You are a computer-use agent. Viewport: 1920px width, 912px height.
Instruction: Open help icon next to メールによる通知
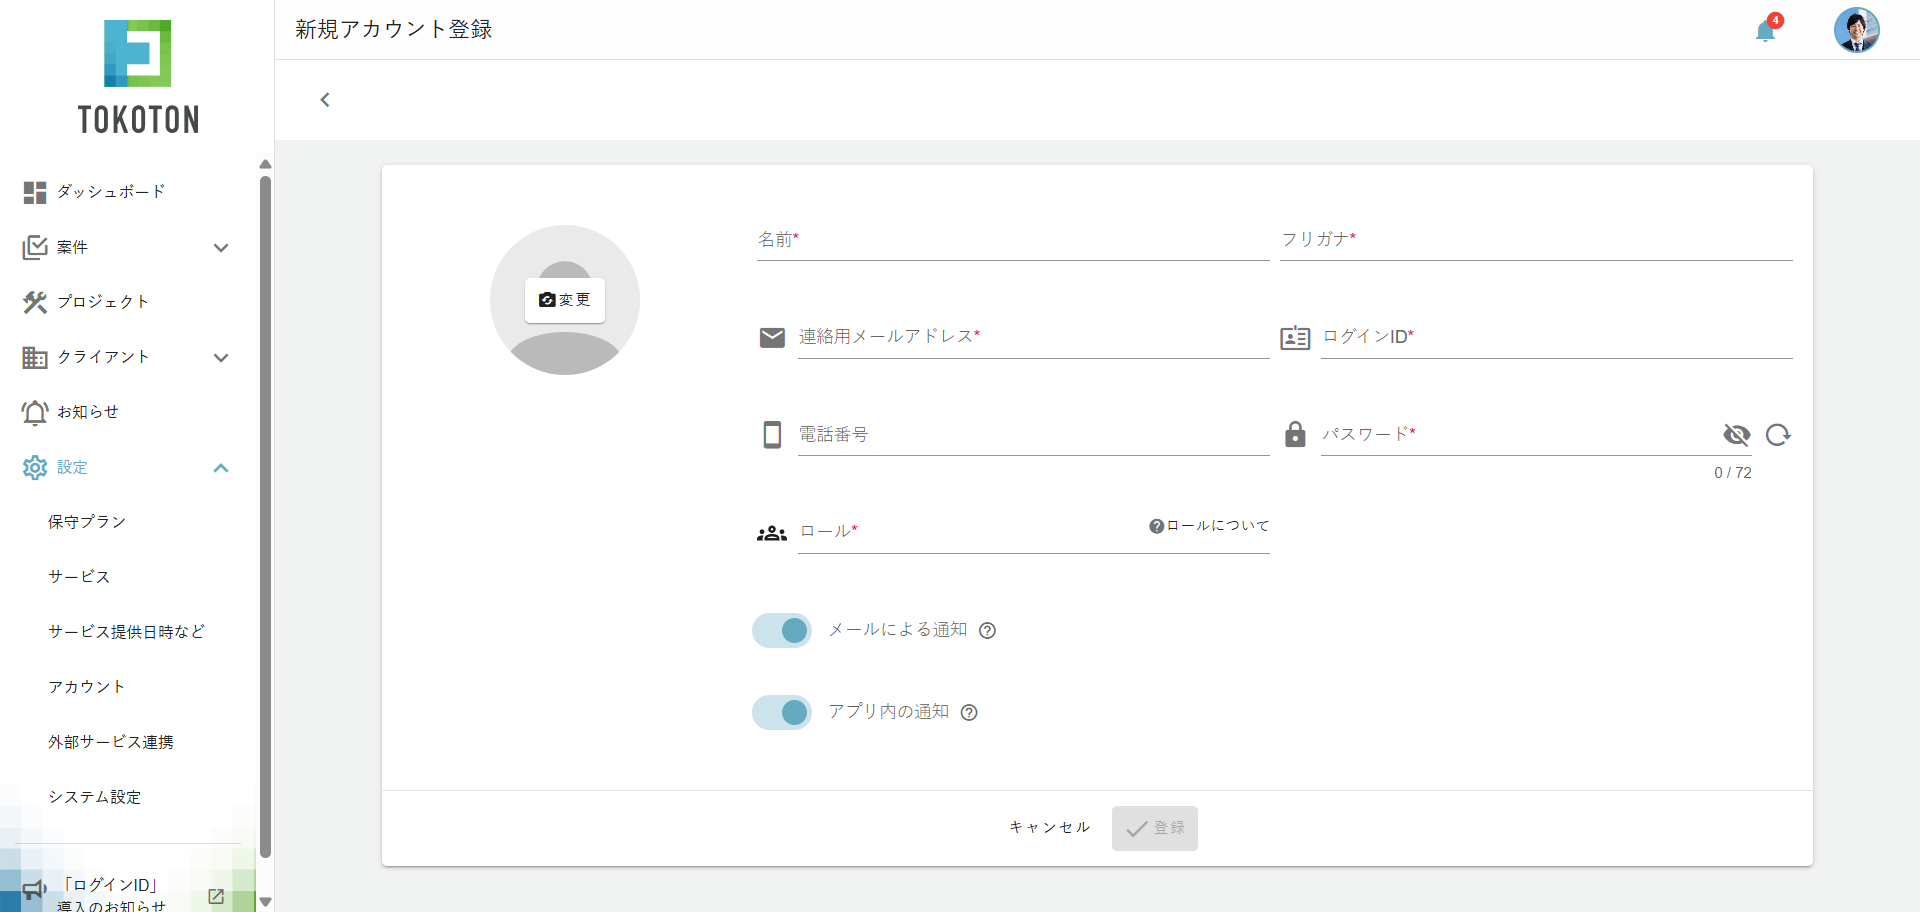(987, 630)
